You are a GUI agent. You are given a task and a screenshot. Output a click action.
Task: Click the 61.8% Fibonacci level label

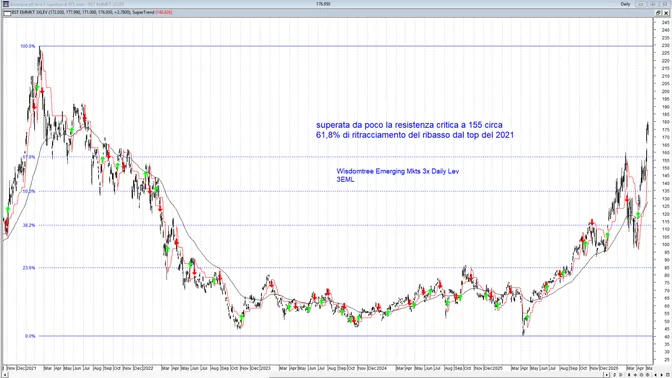point(29,157)
